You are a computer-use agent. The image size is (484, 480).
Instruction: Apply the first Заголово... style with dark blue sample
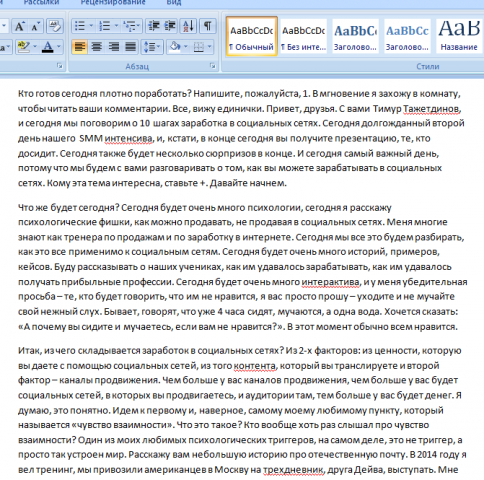point(355,36)
